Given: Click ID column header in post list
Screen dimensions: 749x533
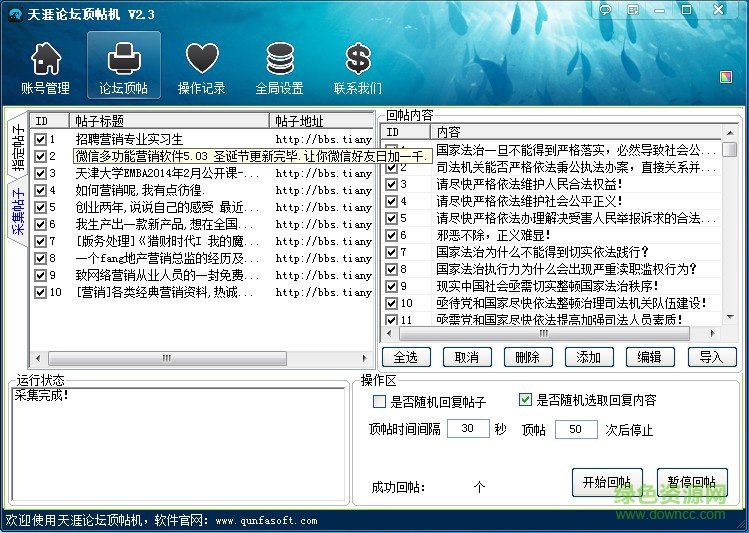Looking at the screenshot, I should tap(50, 121).
